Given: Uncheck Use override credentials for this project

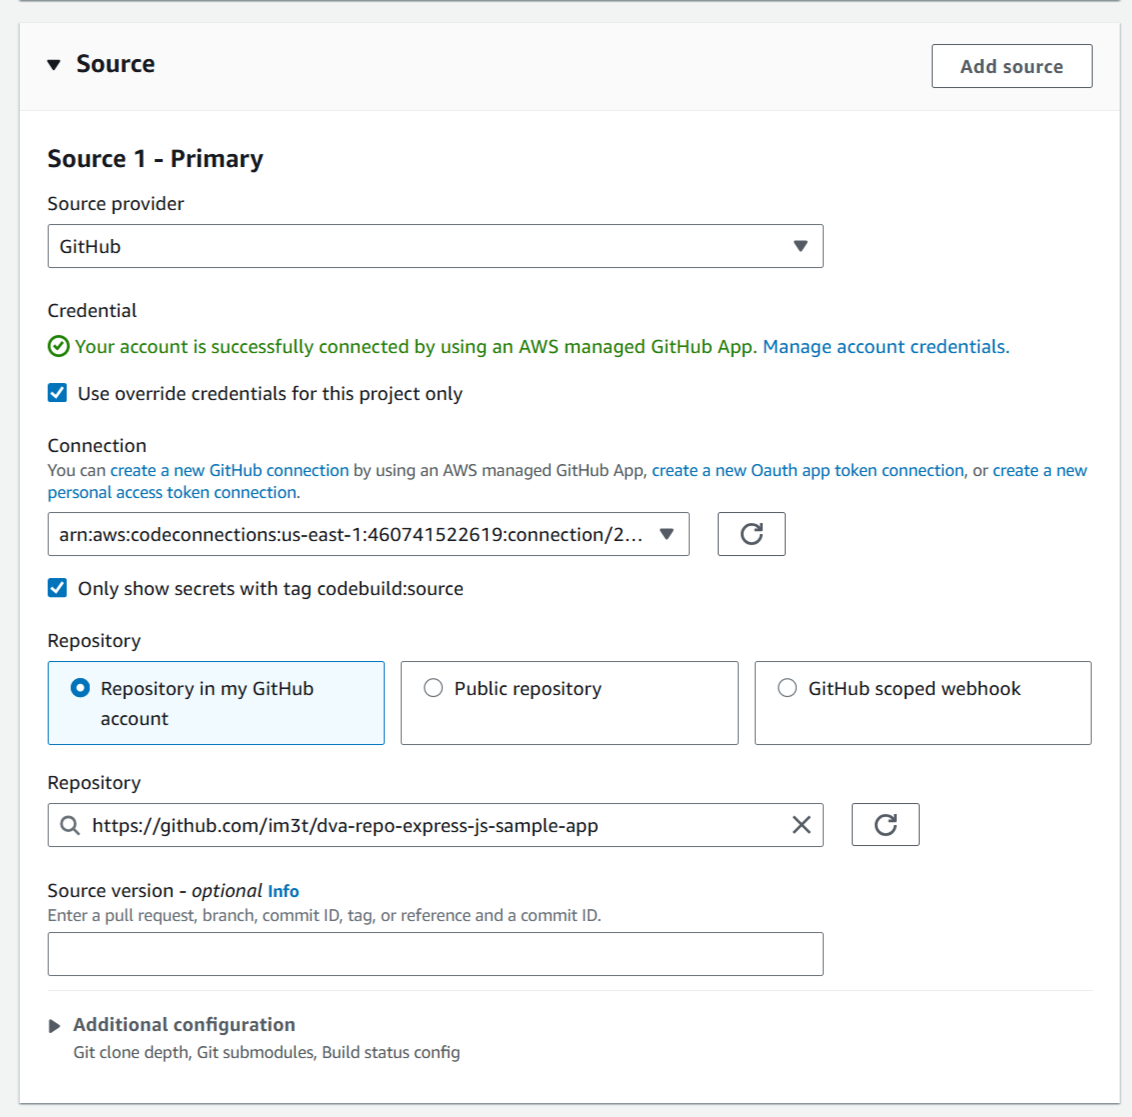Looking at the screenshot, I should (58, 393).
